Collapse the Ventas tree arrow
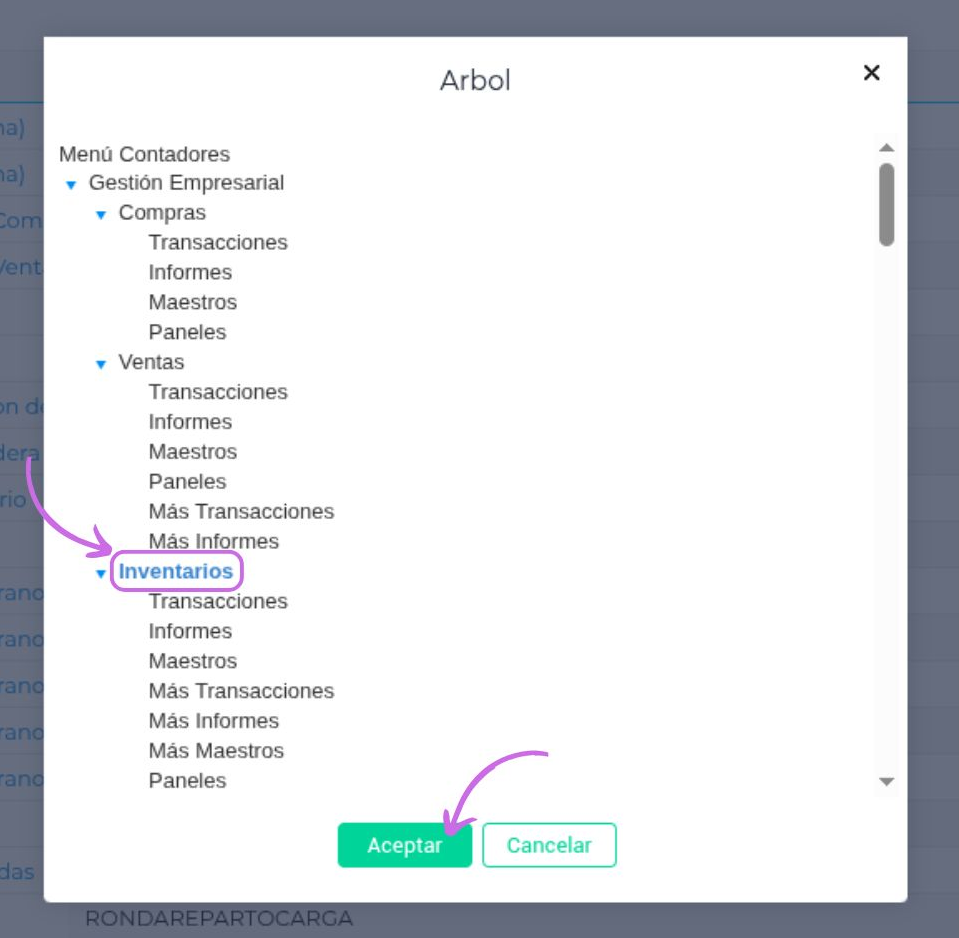 (101, 364)
